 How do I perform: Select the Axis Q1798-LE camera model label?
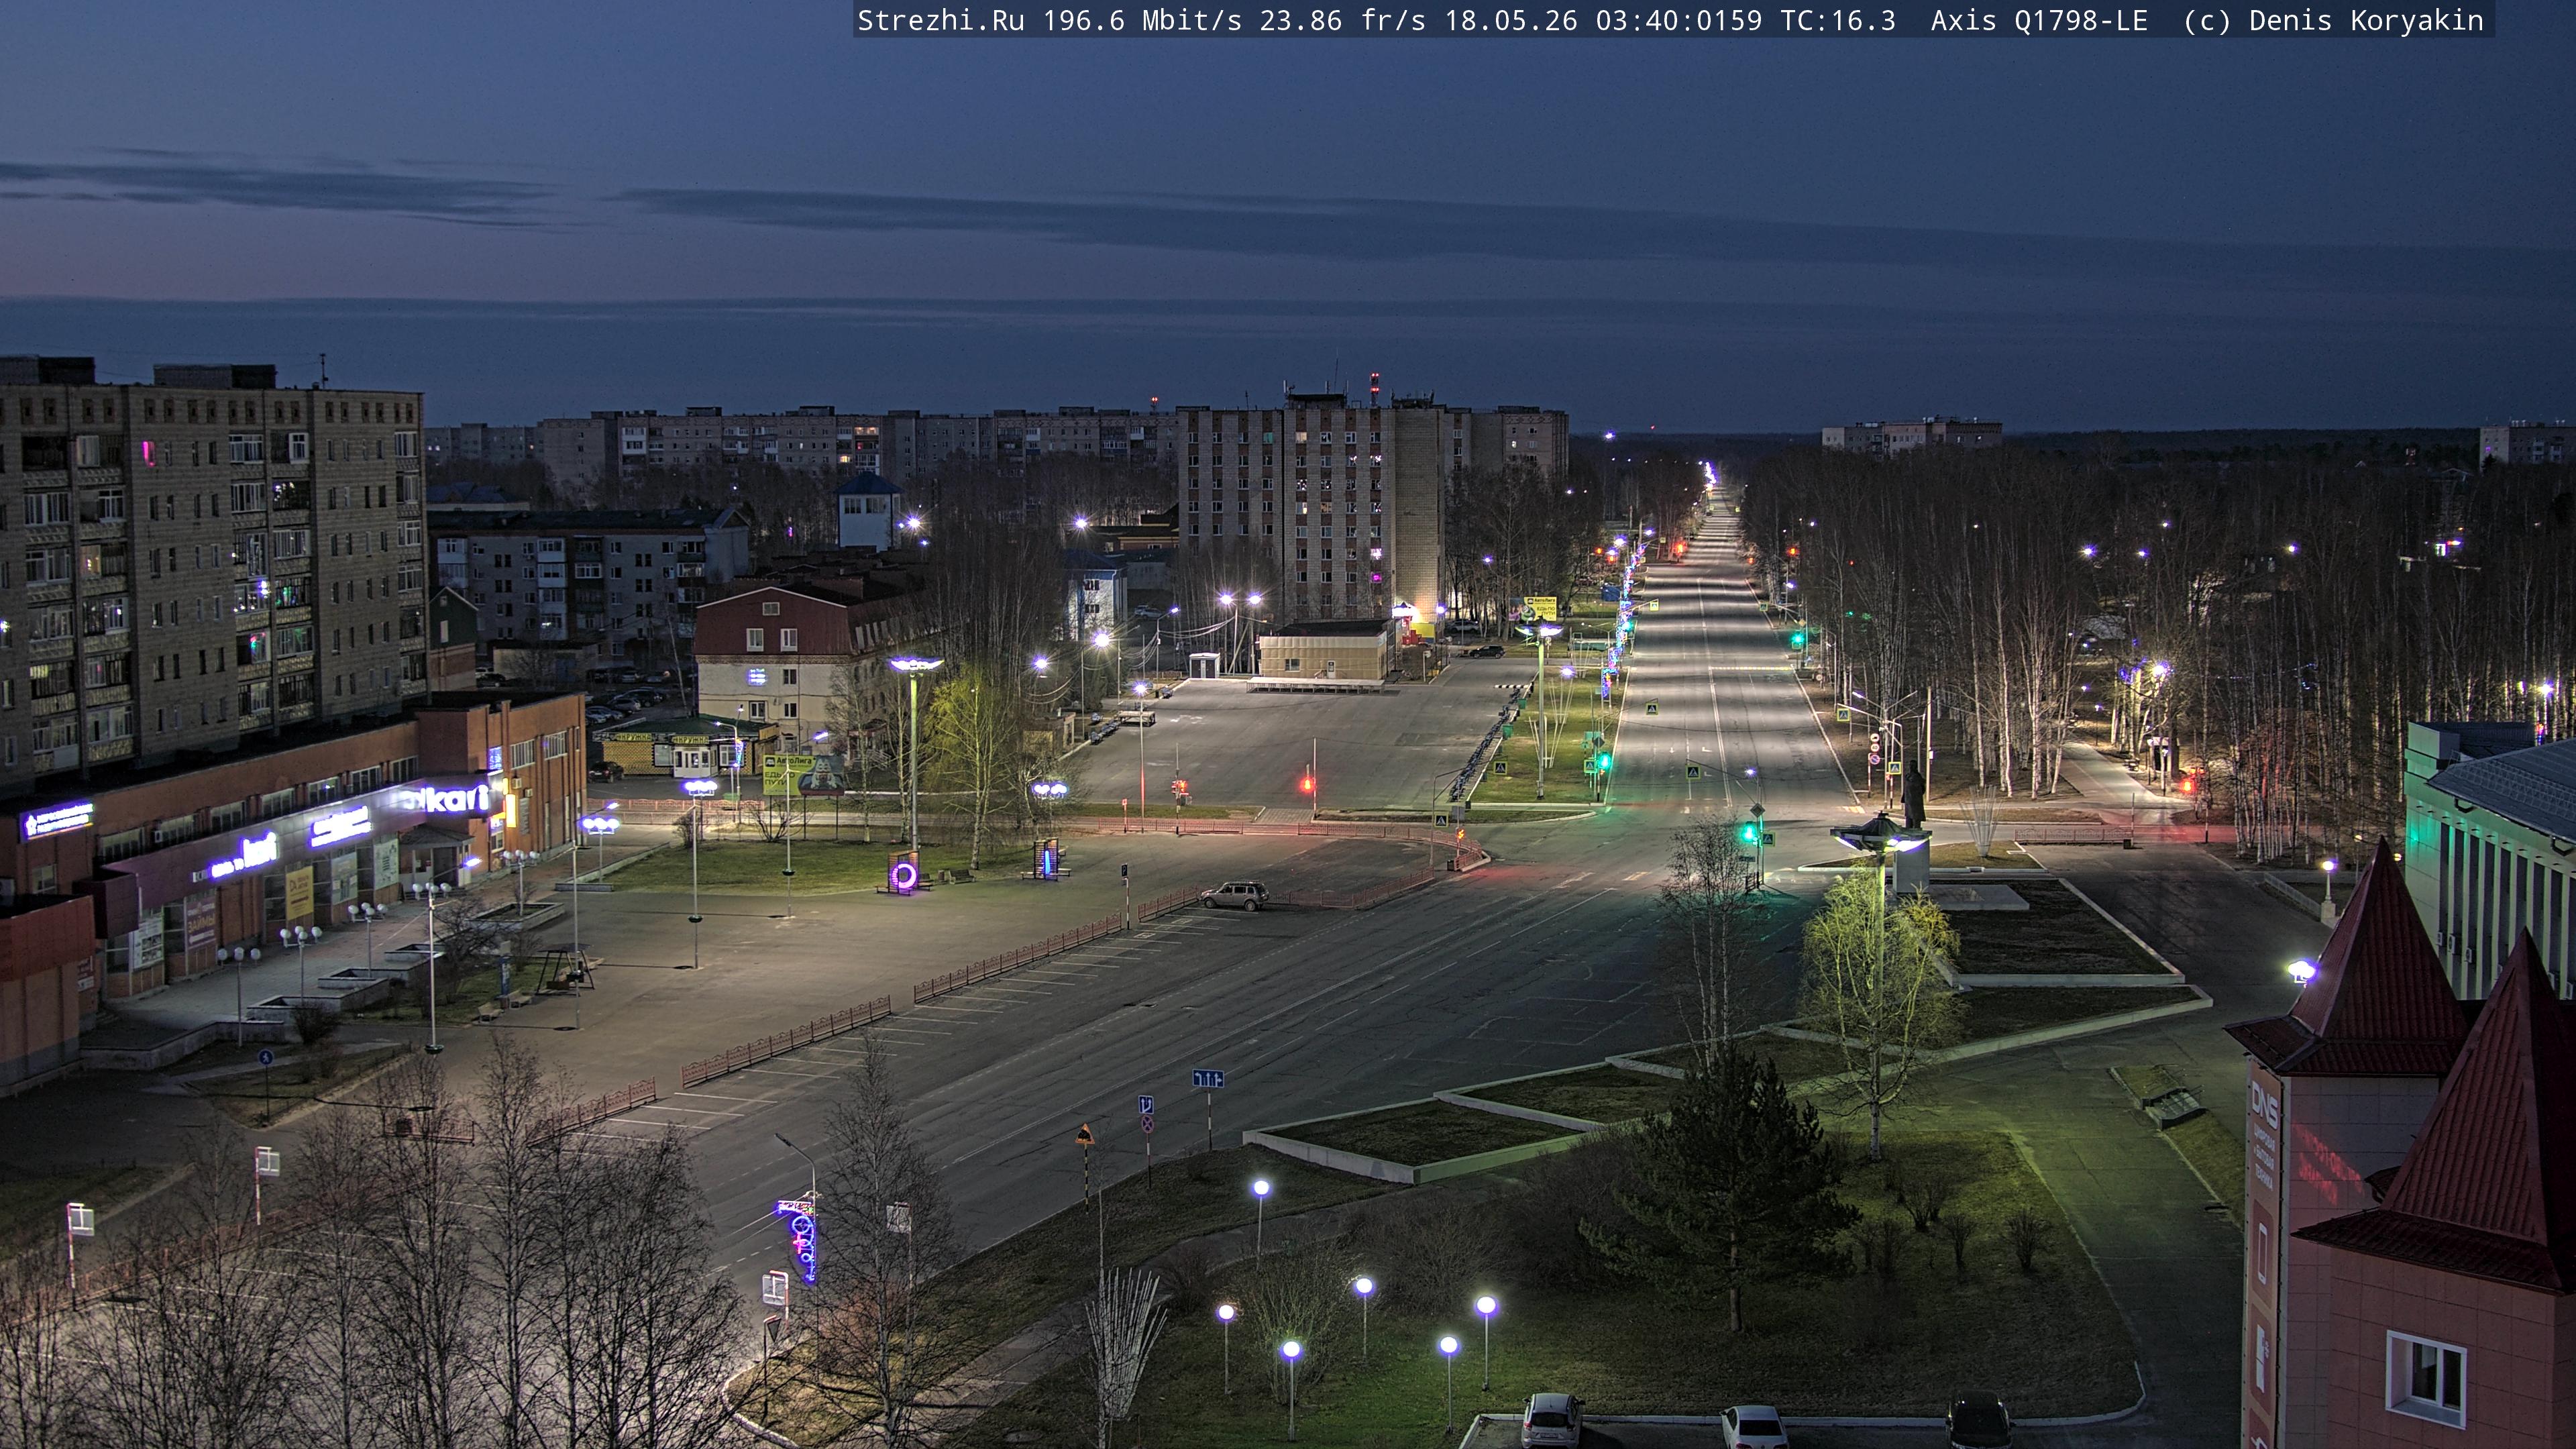(2039, 21)
